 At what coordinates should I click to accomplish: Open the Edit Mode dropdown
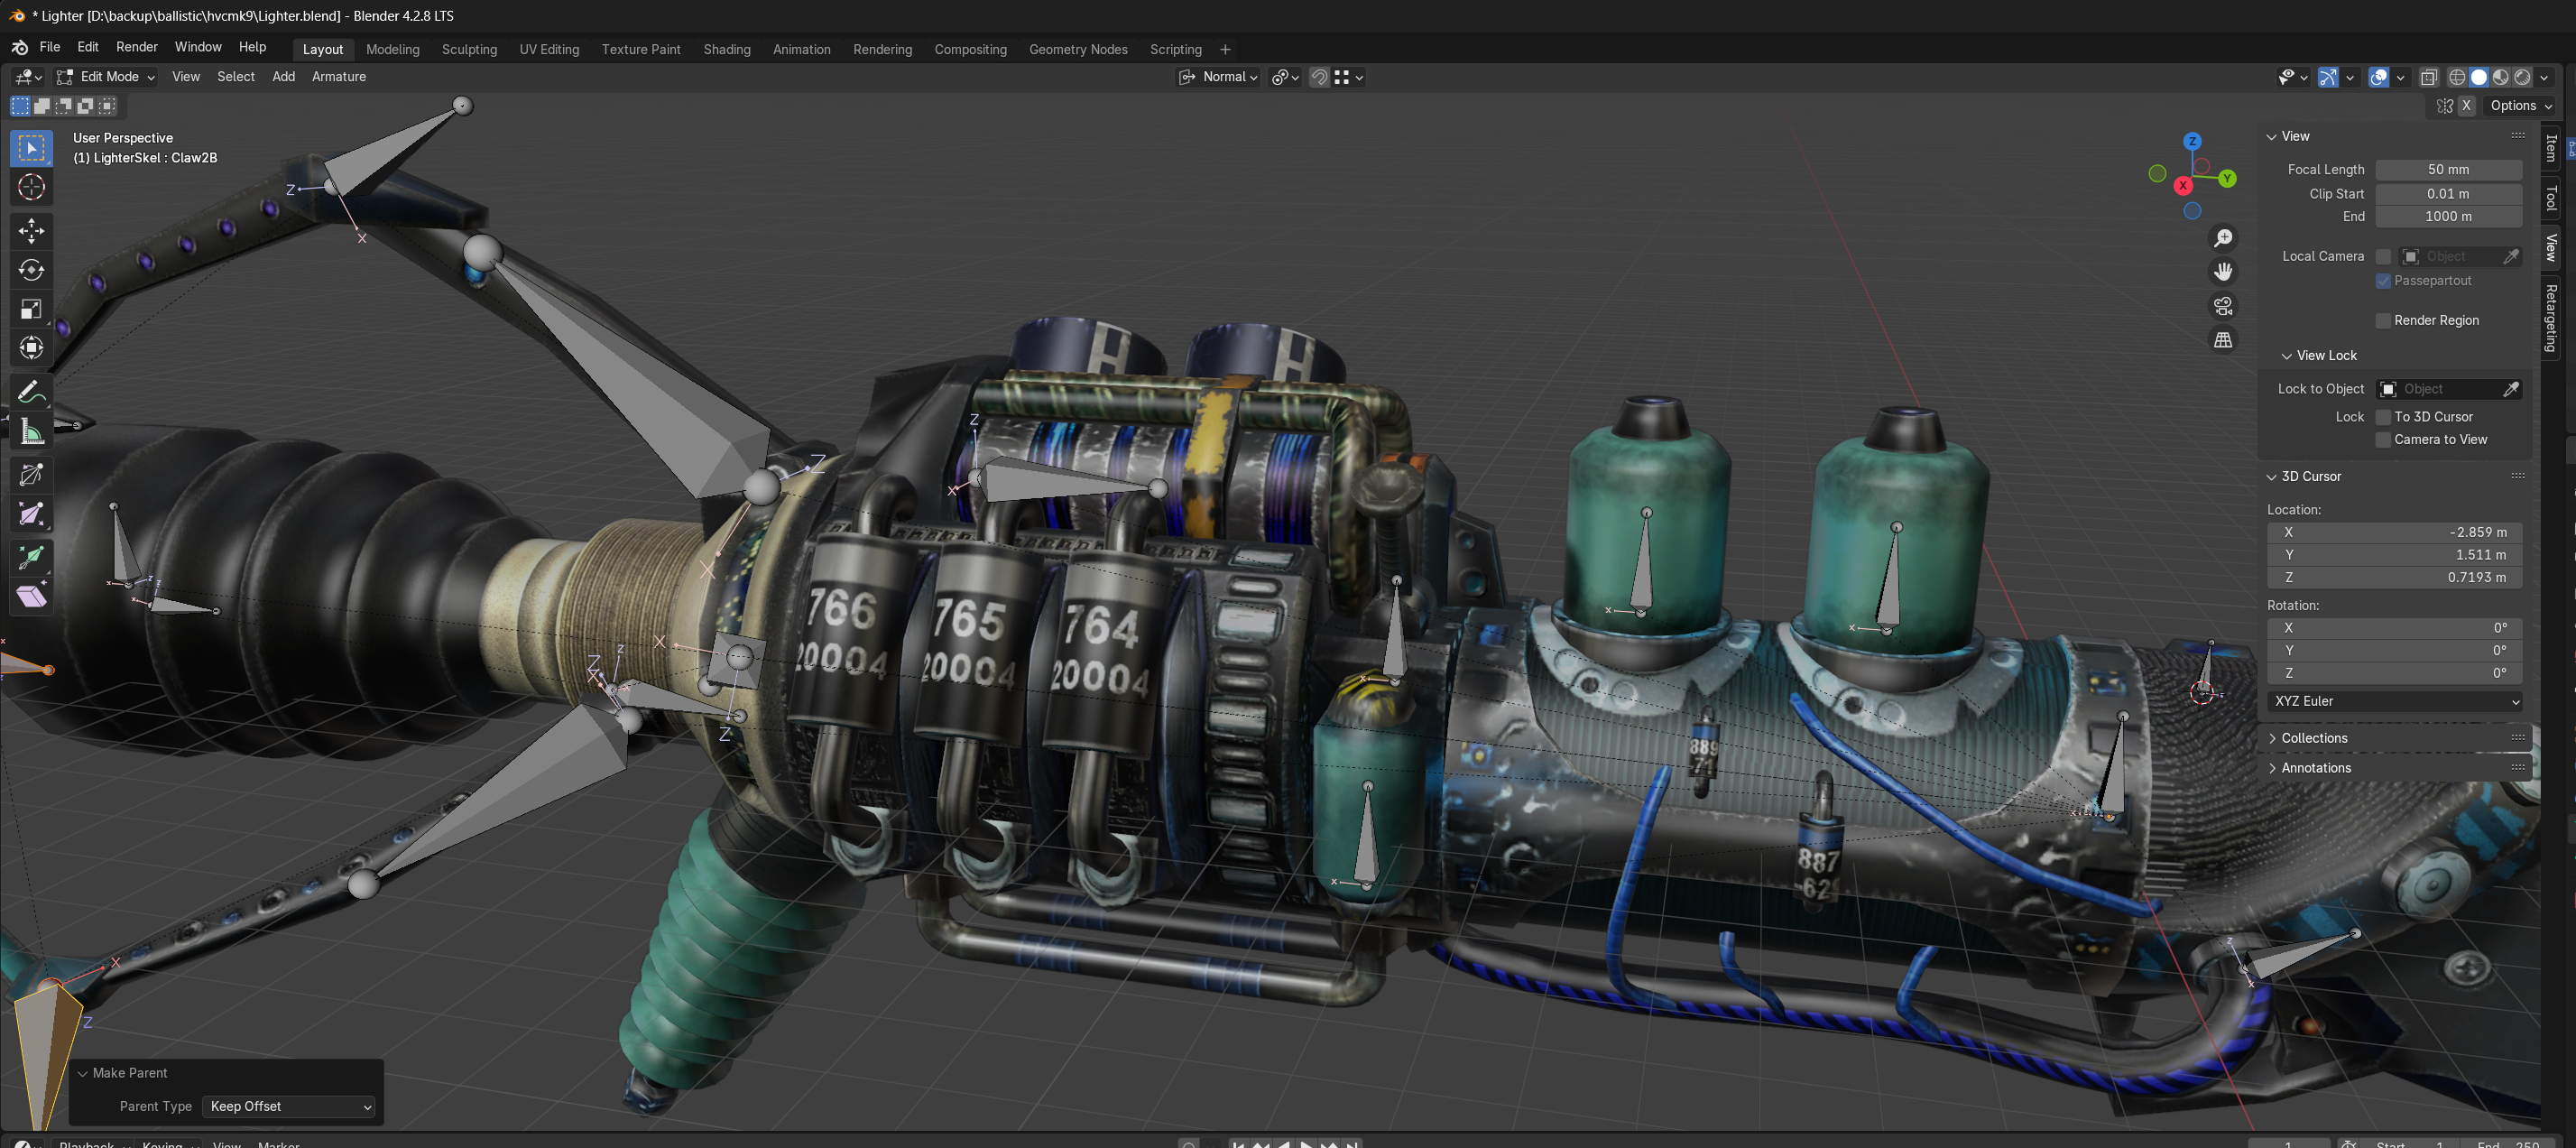point(105,77)
